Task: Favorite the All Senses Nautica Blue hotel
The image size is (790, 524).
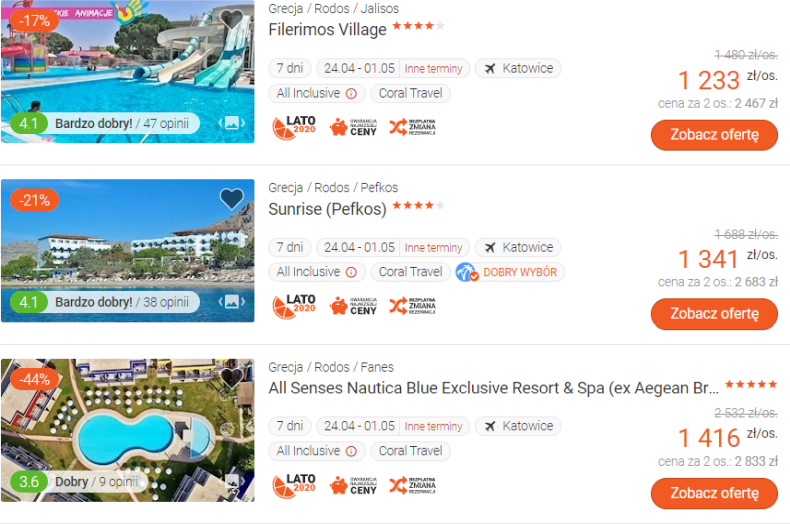Action: click(x=232, y=378)
